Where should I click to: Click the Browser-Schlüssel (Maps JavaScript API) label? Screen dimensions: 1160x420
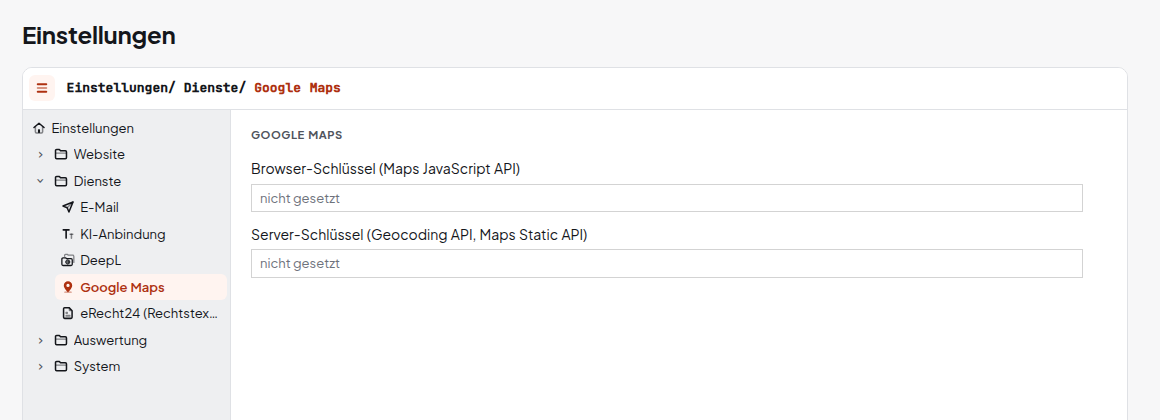point(385,169)
